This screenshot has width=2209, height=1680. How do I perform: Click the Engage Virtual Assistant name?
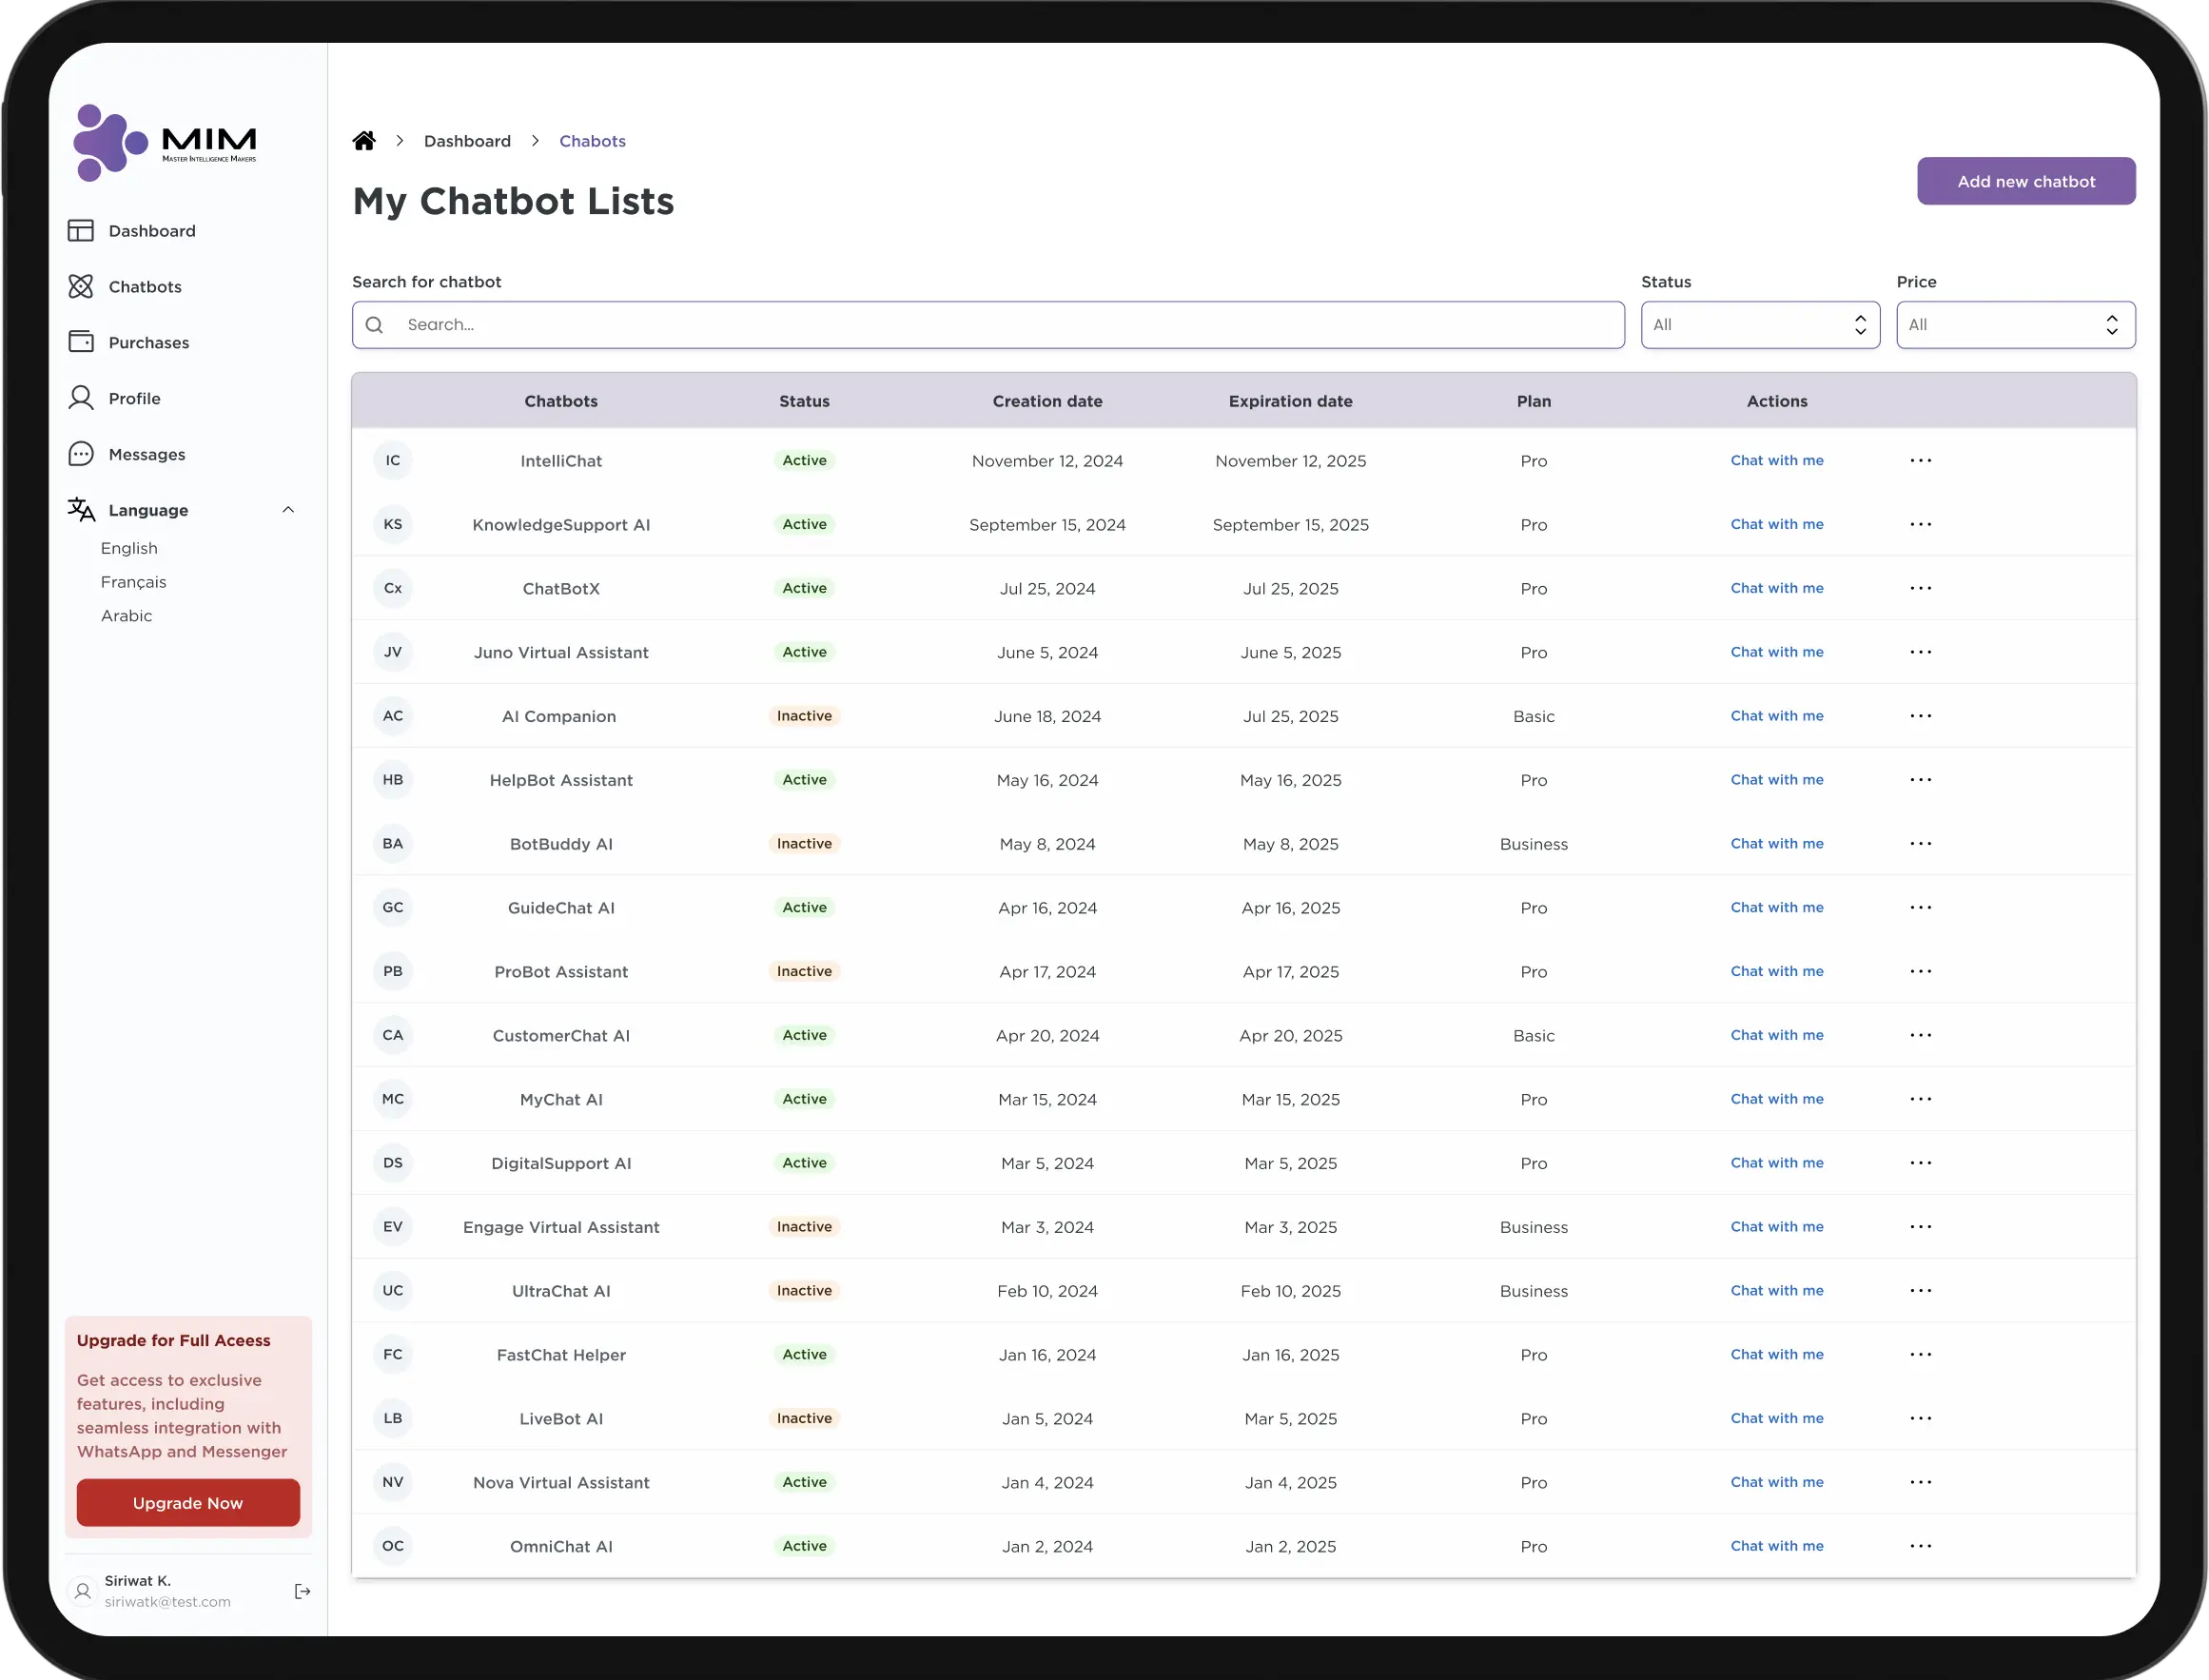pos(561,1227)
